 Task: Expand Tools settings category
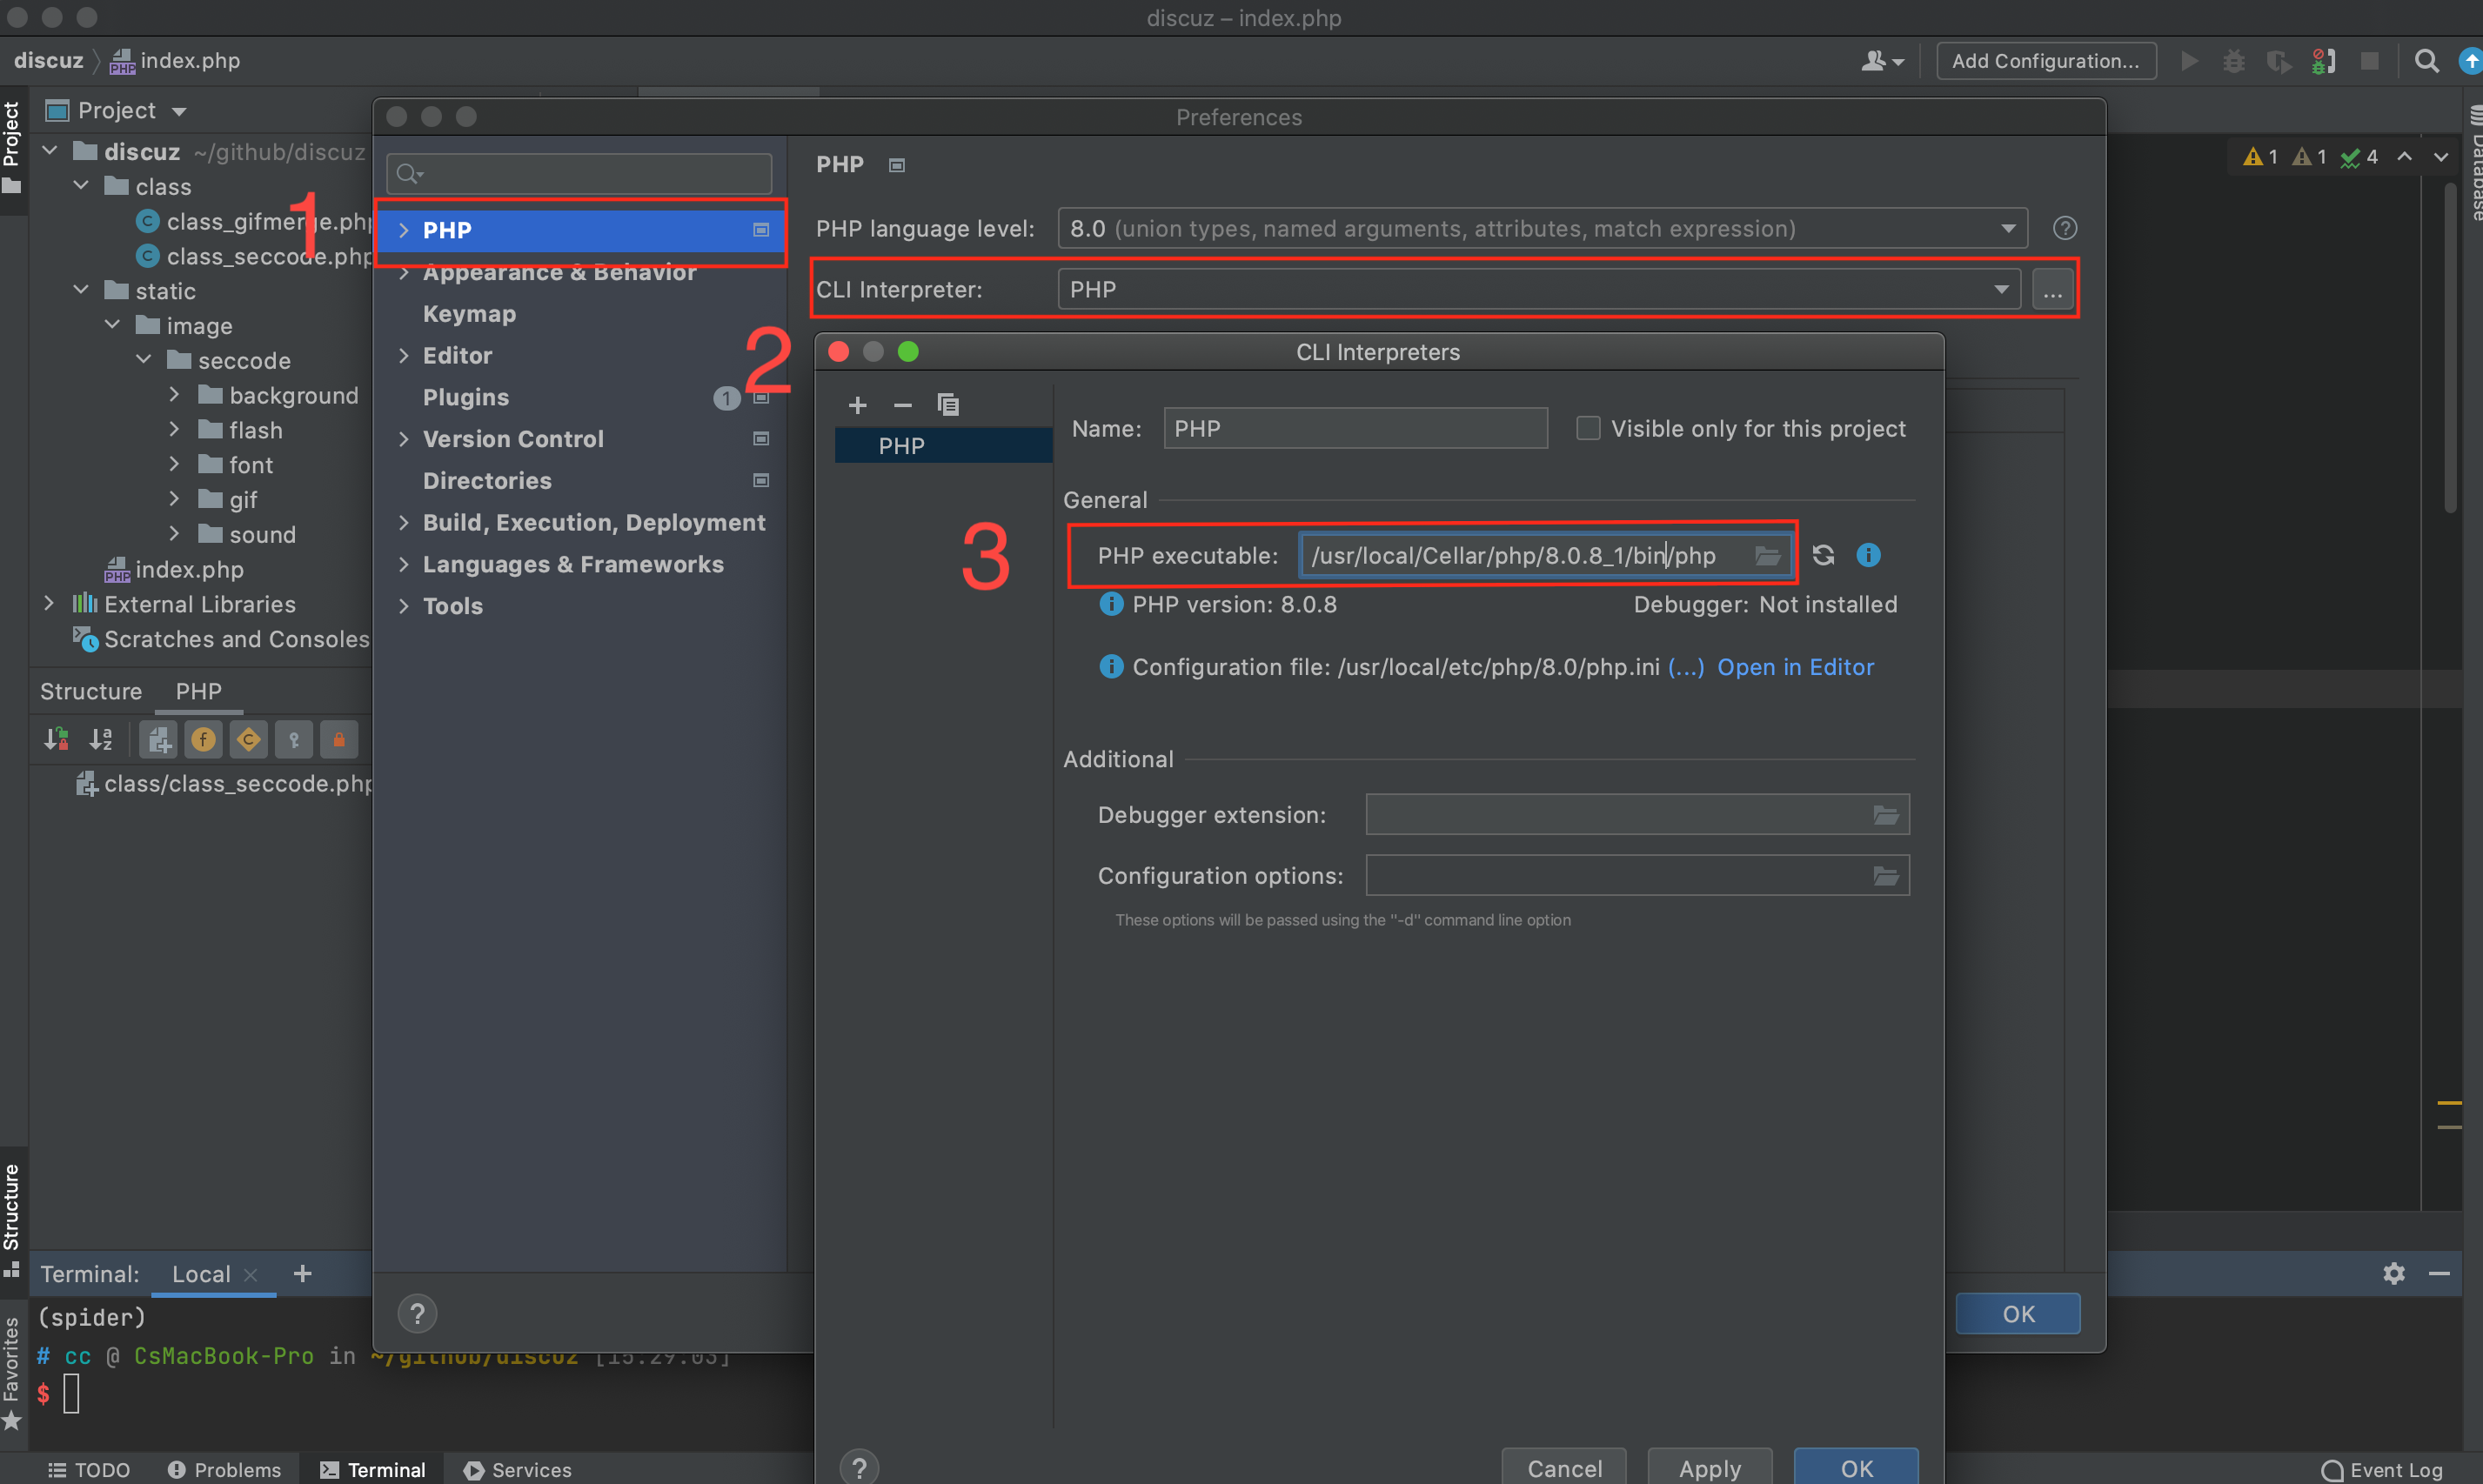pos(404,607)
